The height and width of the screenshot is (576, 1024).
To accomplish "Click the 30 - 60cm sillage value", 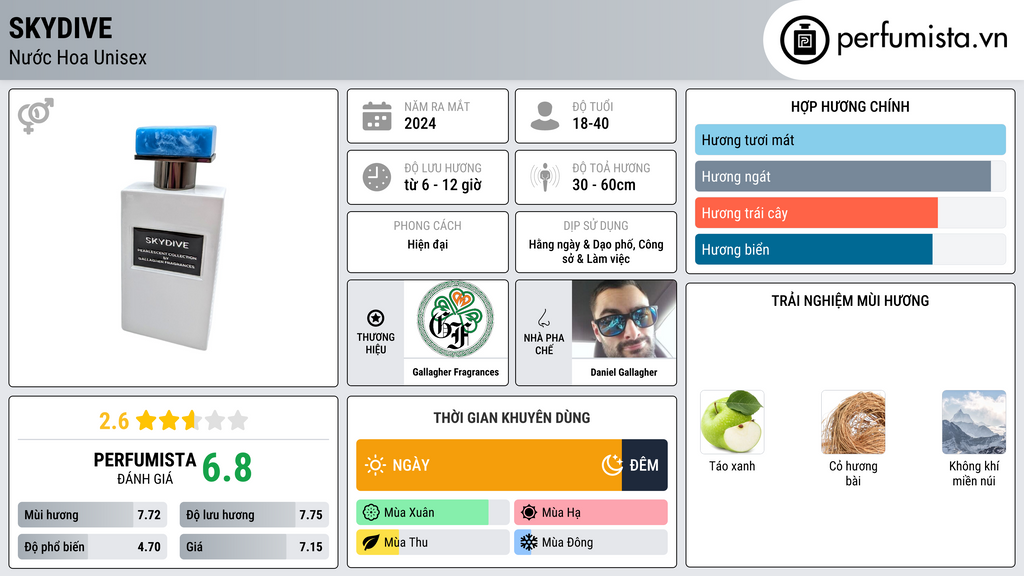I will click(x=603, y=185).
